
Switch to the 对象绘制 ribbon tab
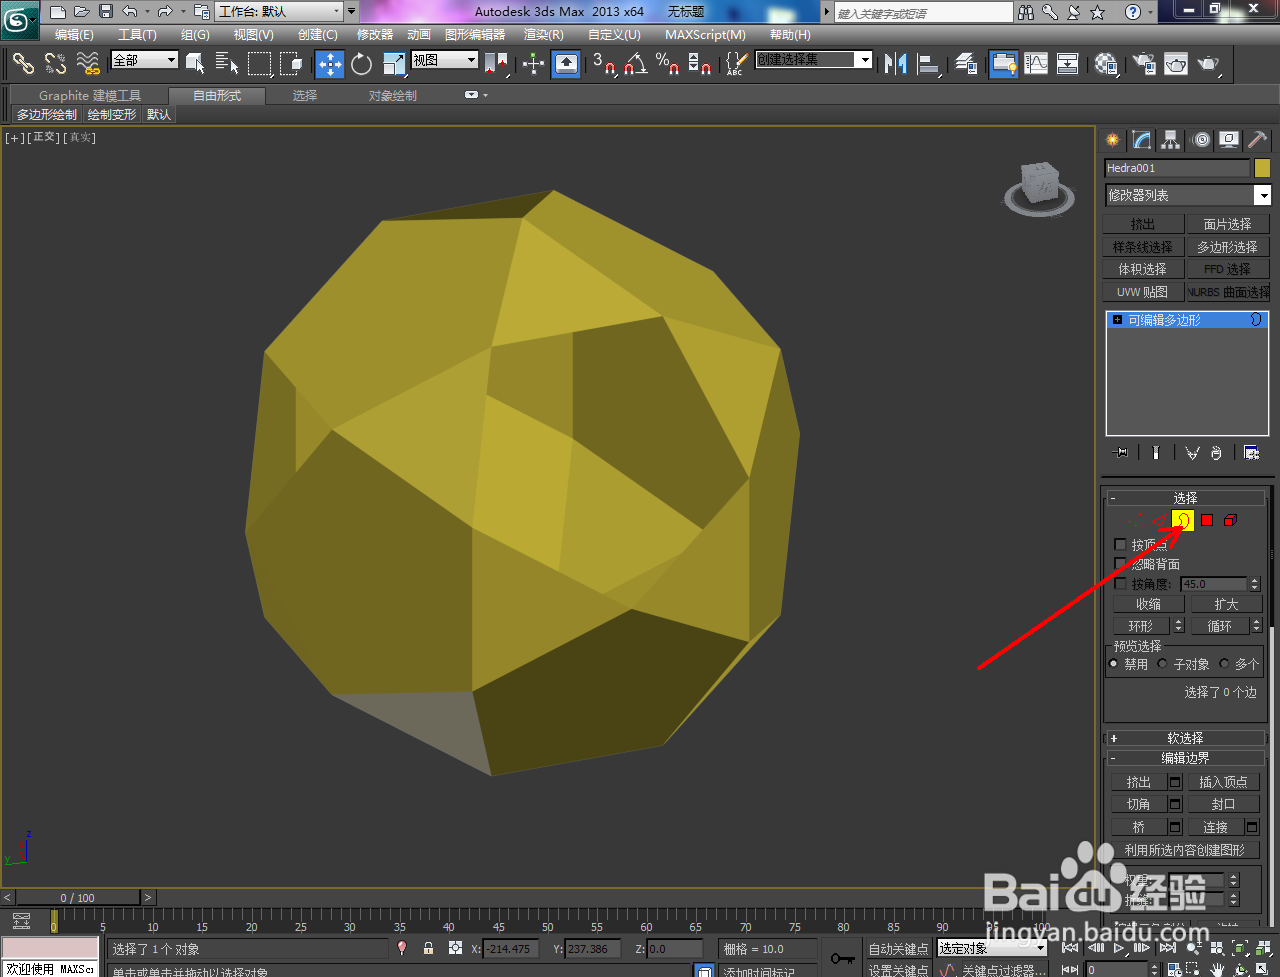[x=393, y=96]
